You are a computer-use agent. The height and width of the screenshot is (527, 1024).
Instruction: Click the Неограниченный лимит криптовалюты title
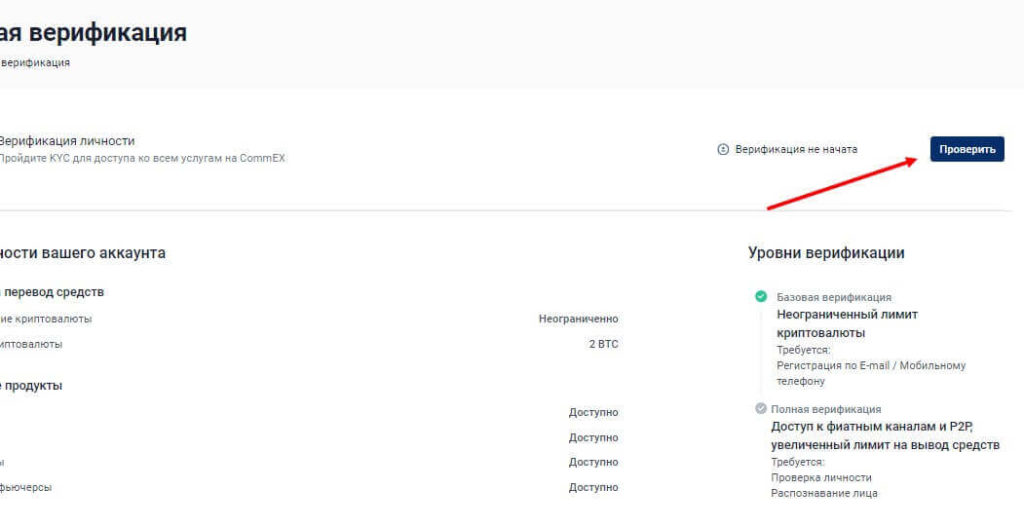[847, 323]
